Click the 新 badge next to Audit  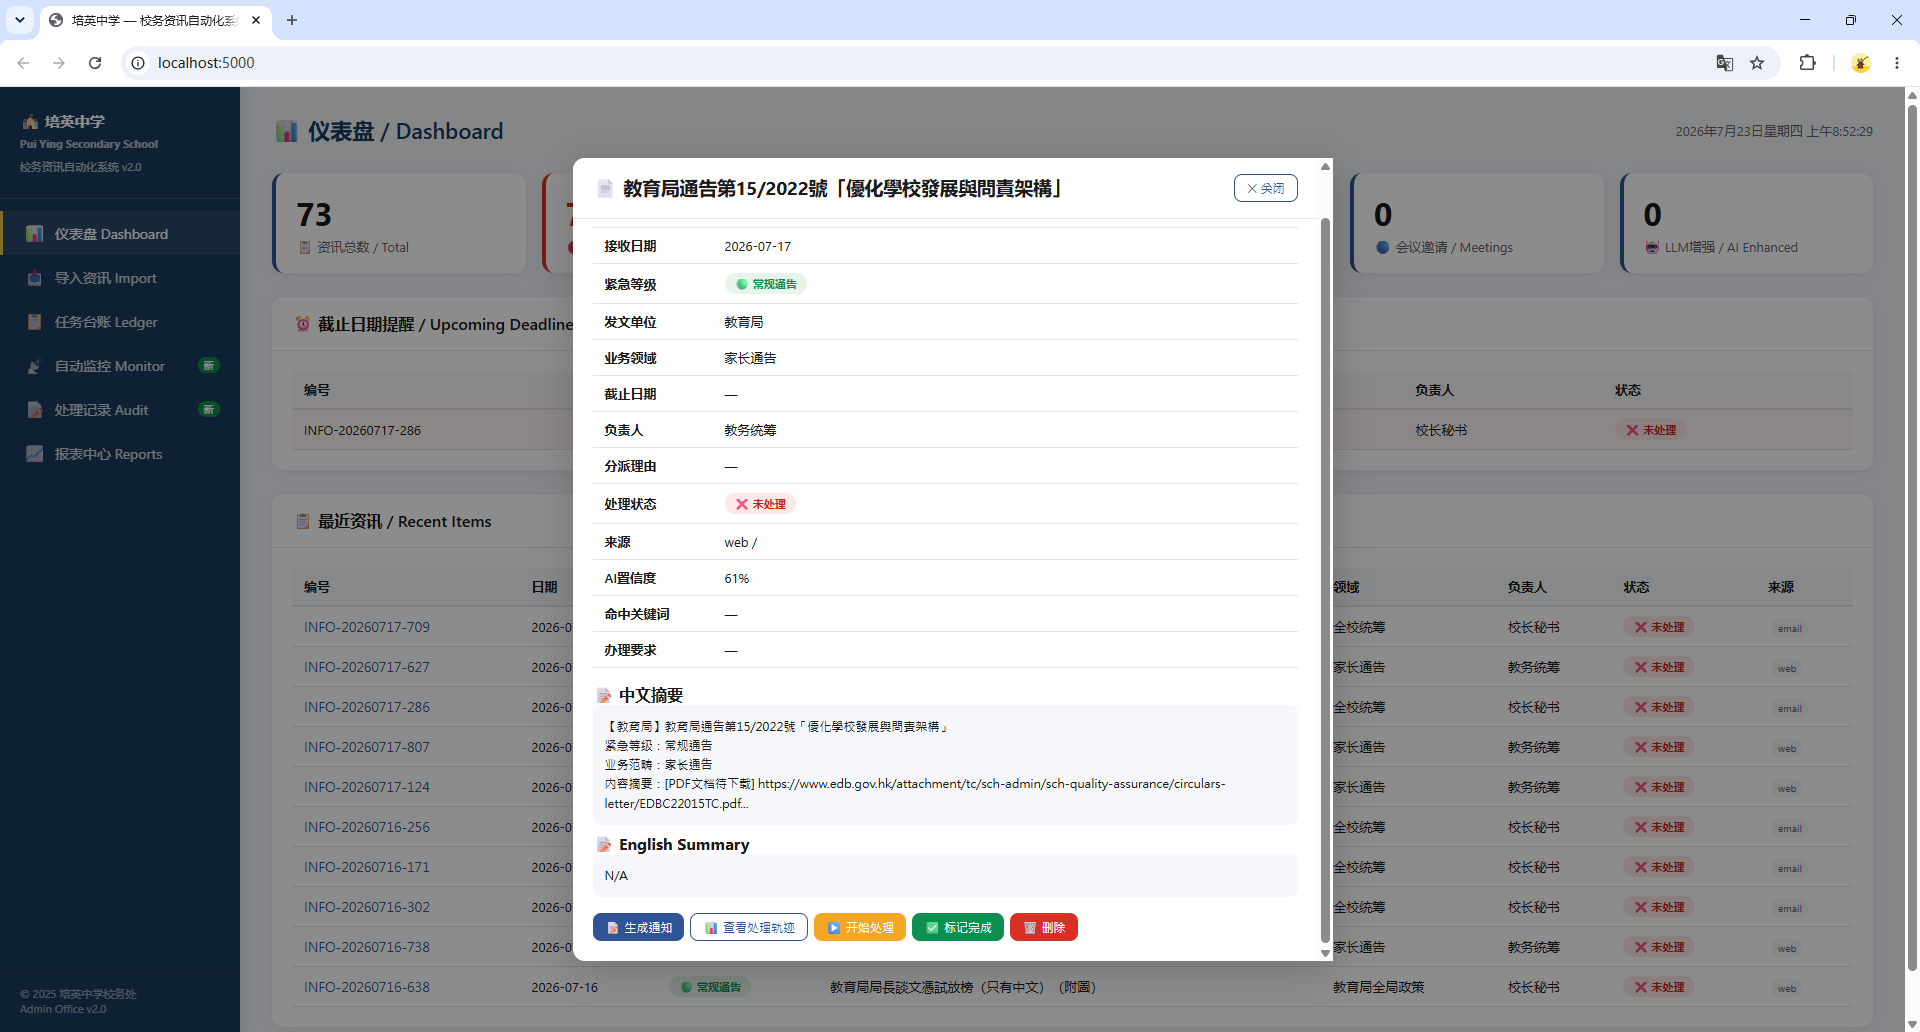pyautogui.click(x=209, y=409)
